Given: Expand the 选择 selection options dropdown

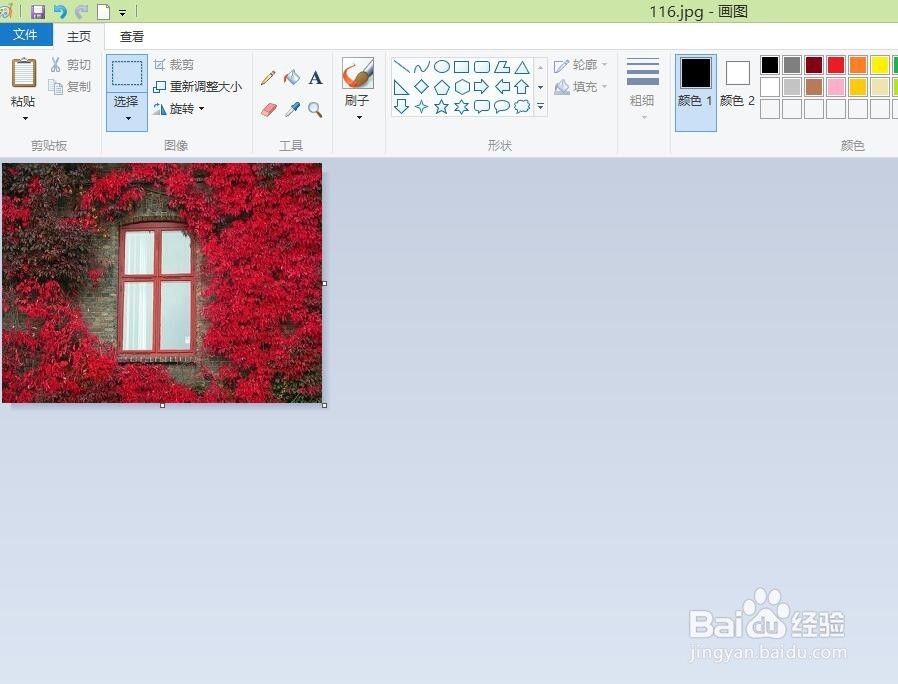Looking at the screenshot, I should click(x=128, y=118).
